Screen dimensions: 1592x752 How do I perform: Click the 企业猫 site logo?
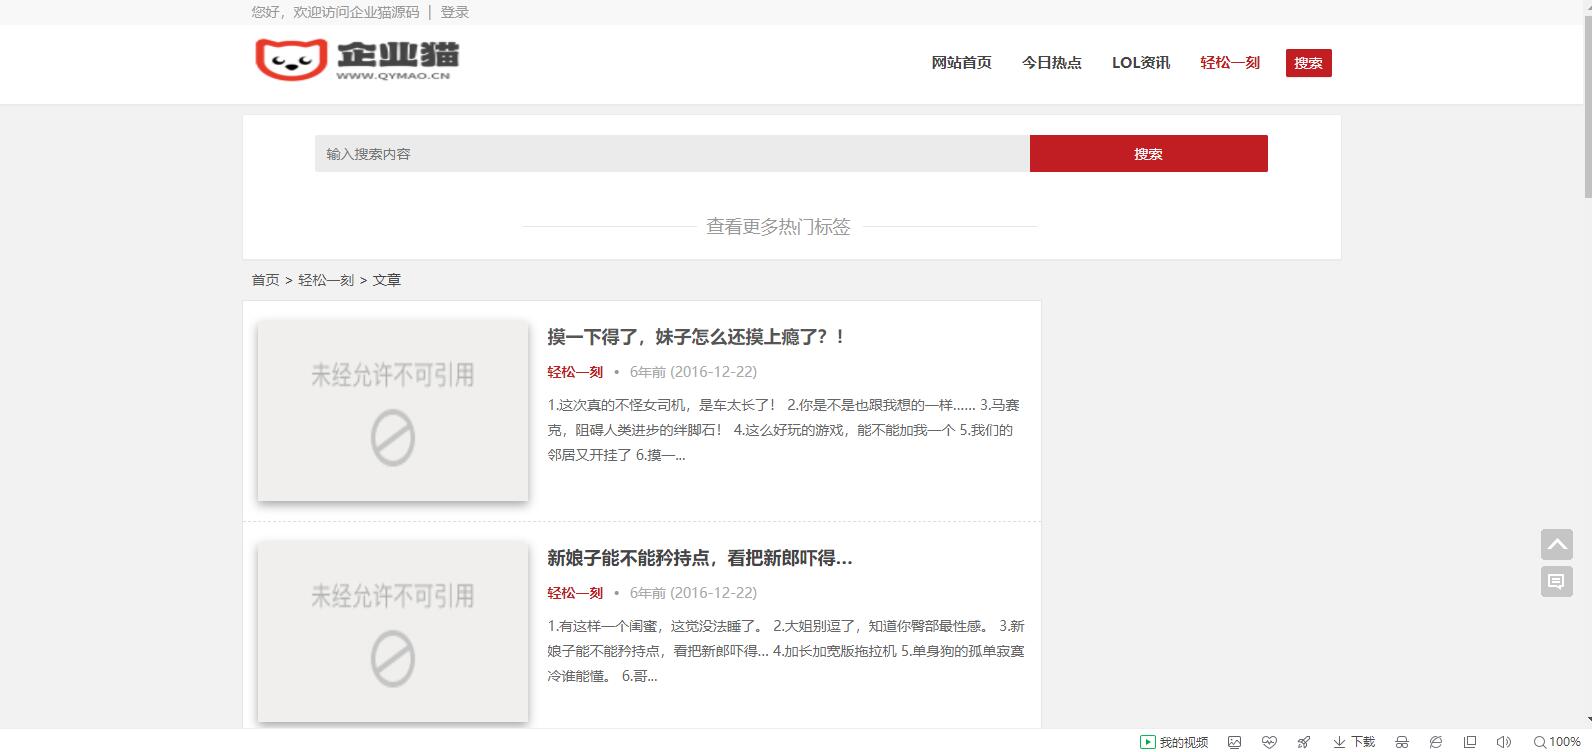[357, 60]
